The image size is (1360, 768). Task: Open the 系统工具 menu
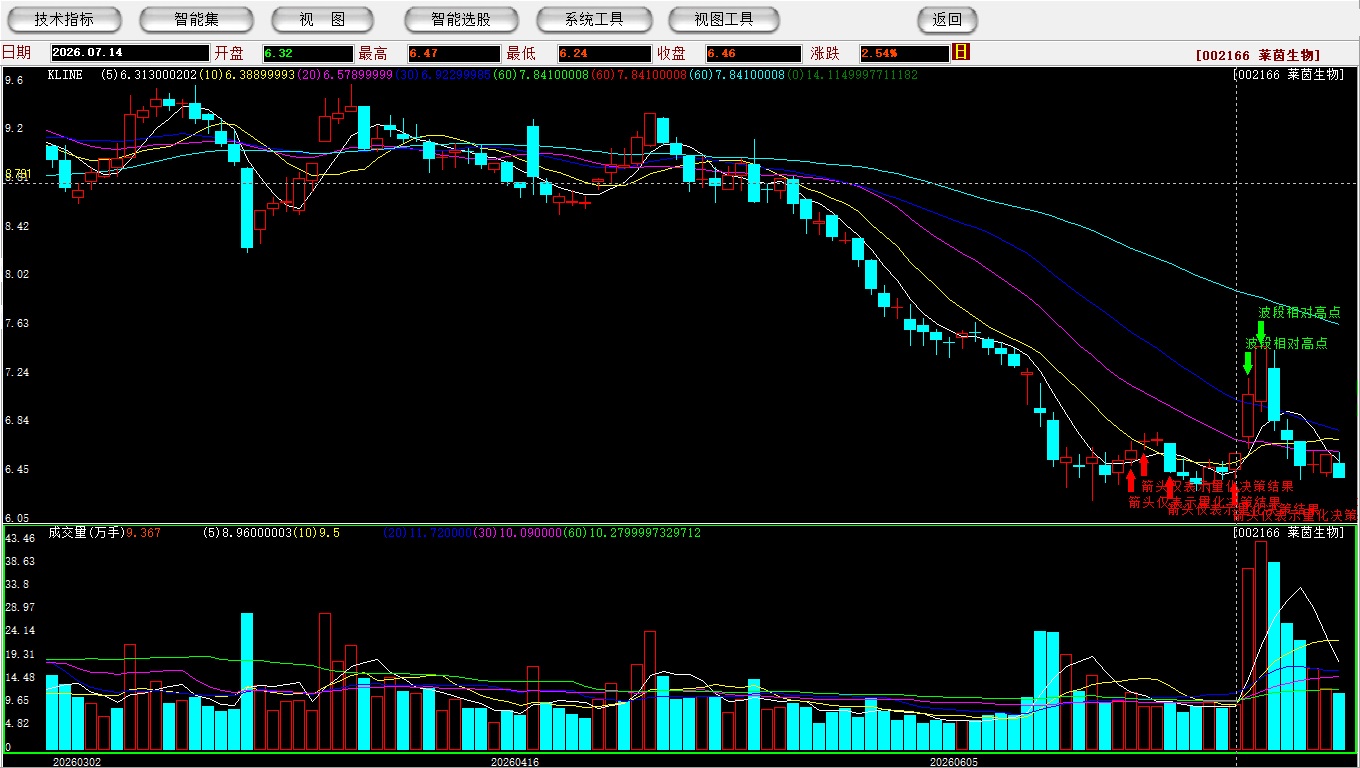593,19
